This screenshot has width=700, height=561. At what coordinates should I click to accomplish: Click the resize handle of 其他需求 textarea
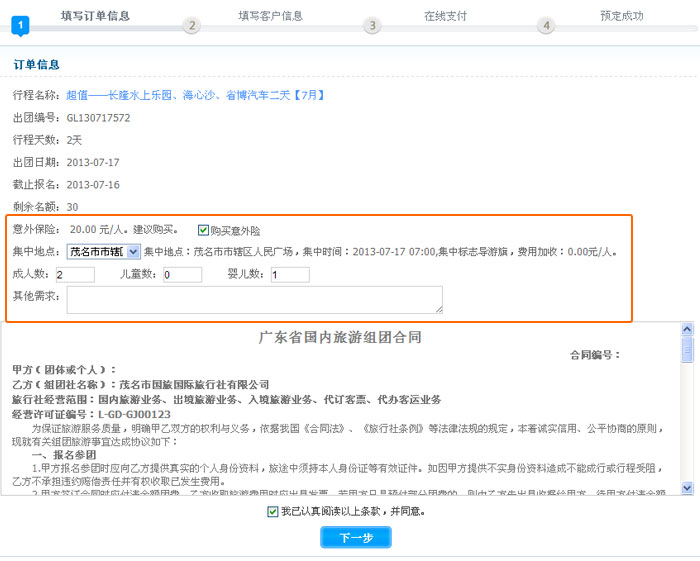[x=437, y=308]
